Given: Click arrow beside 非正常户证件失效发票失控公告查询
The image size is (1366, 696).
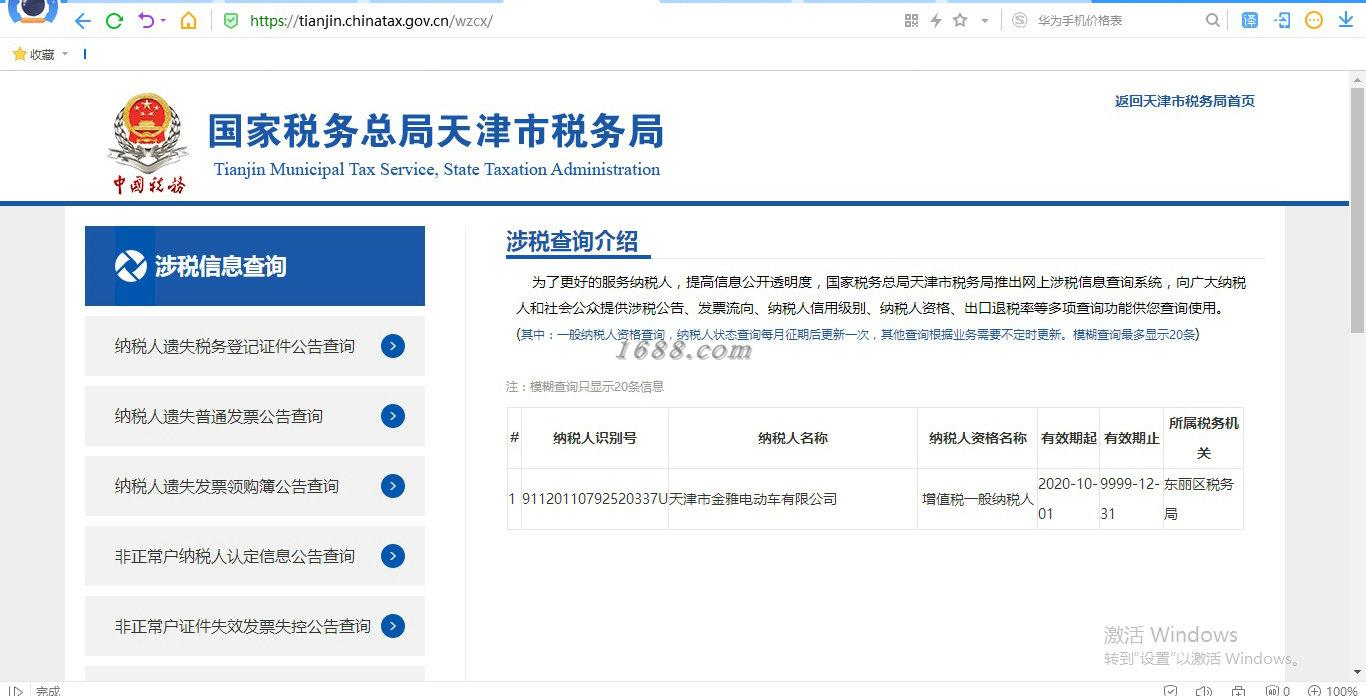Looking at the screenshot, I should [393, 626].
